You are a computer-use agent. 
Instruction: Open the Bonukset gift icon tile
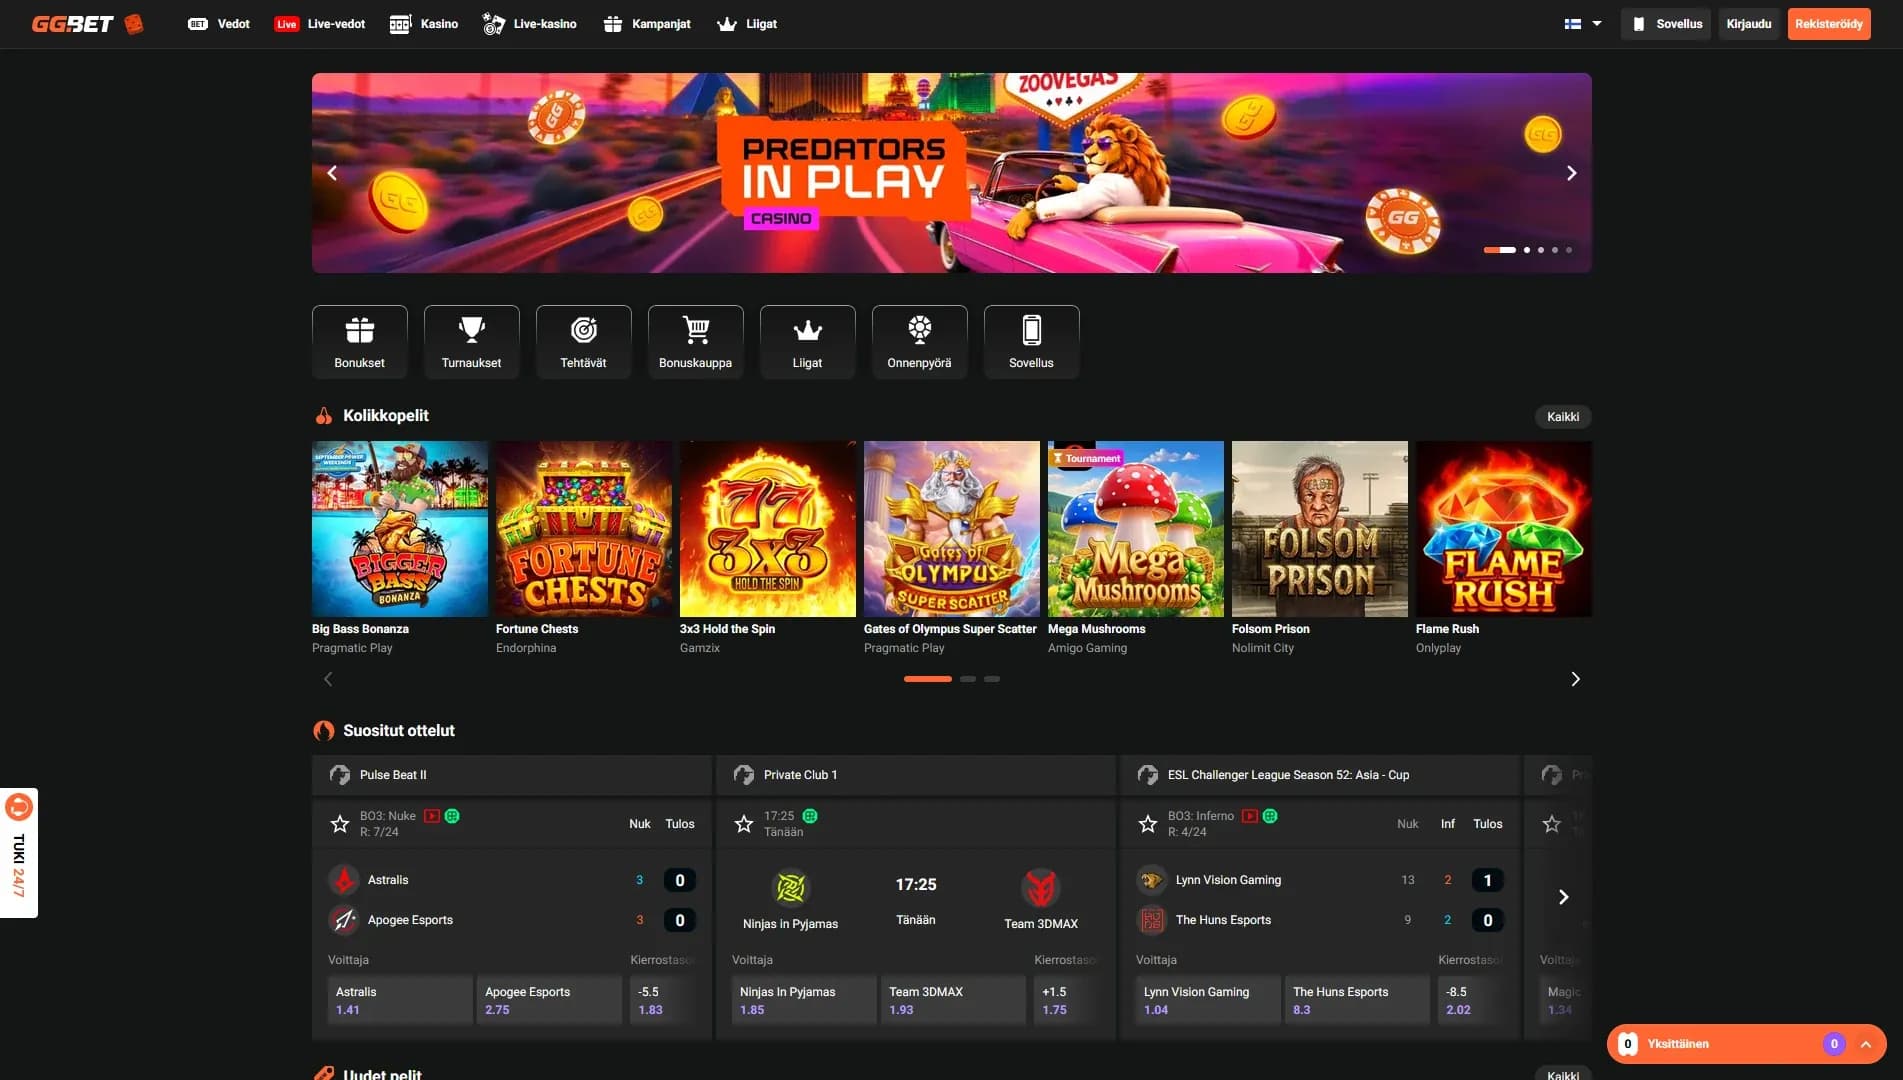[x=360, y=342]
